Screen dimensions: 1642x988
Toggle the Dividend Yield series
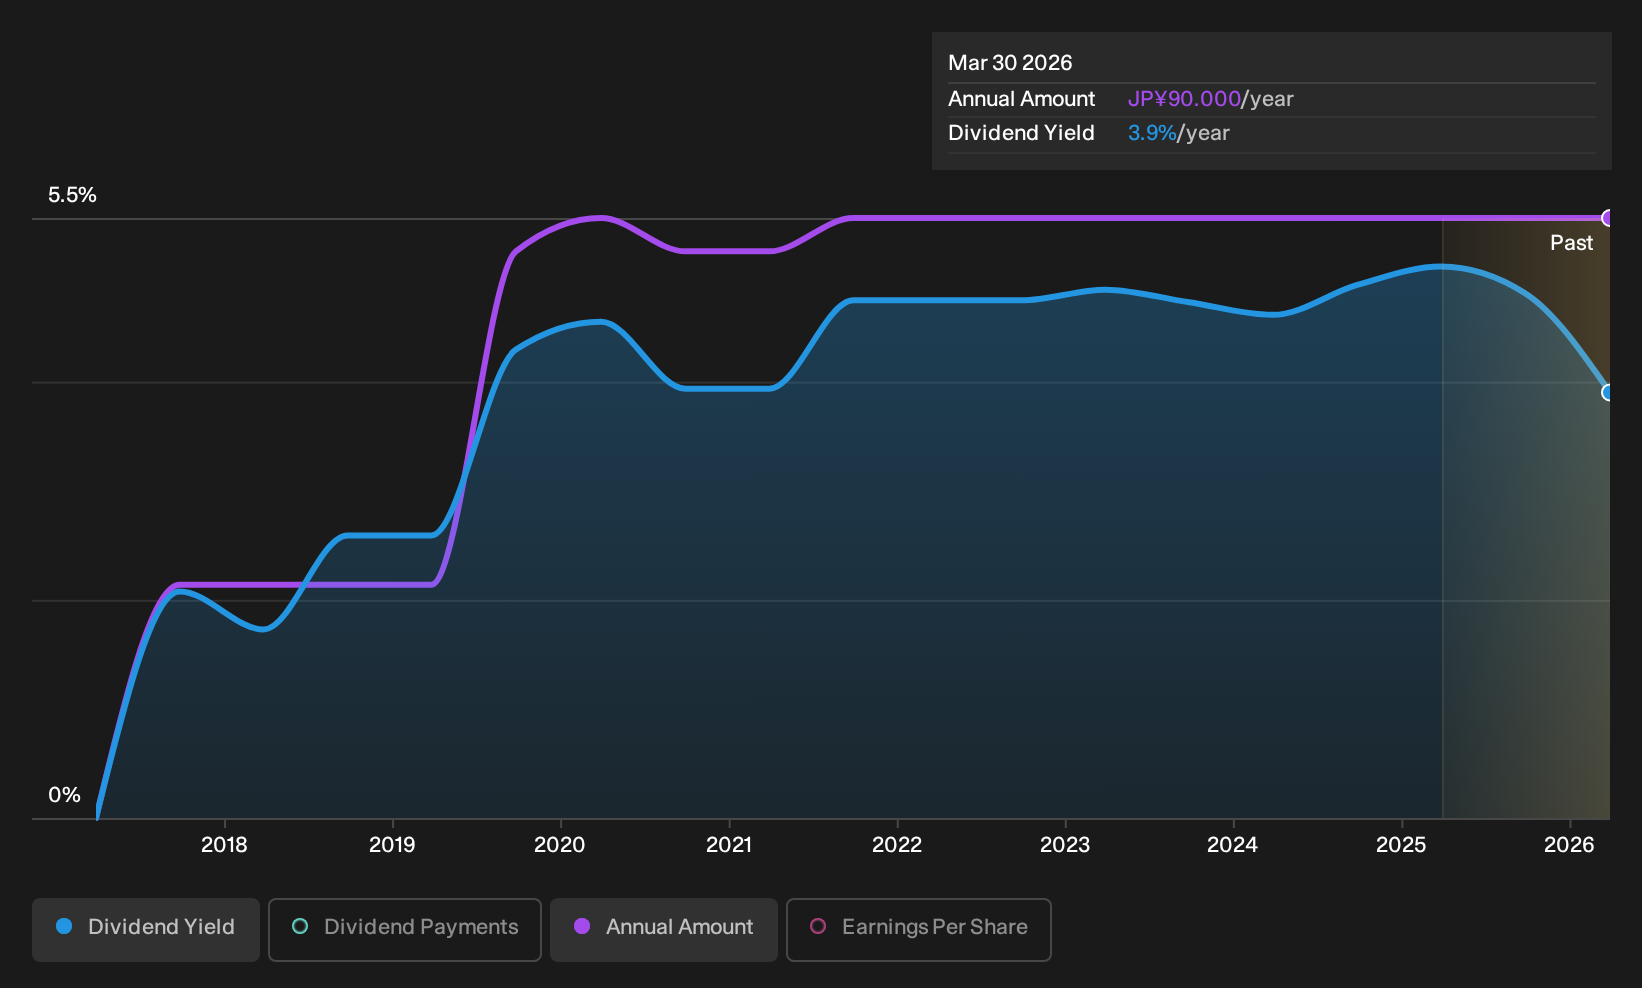pyautogui.click(x=146, y=930)
